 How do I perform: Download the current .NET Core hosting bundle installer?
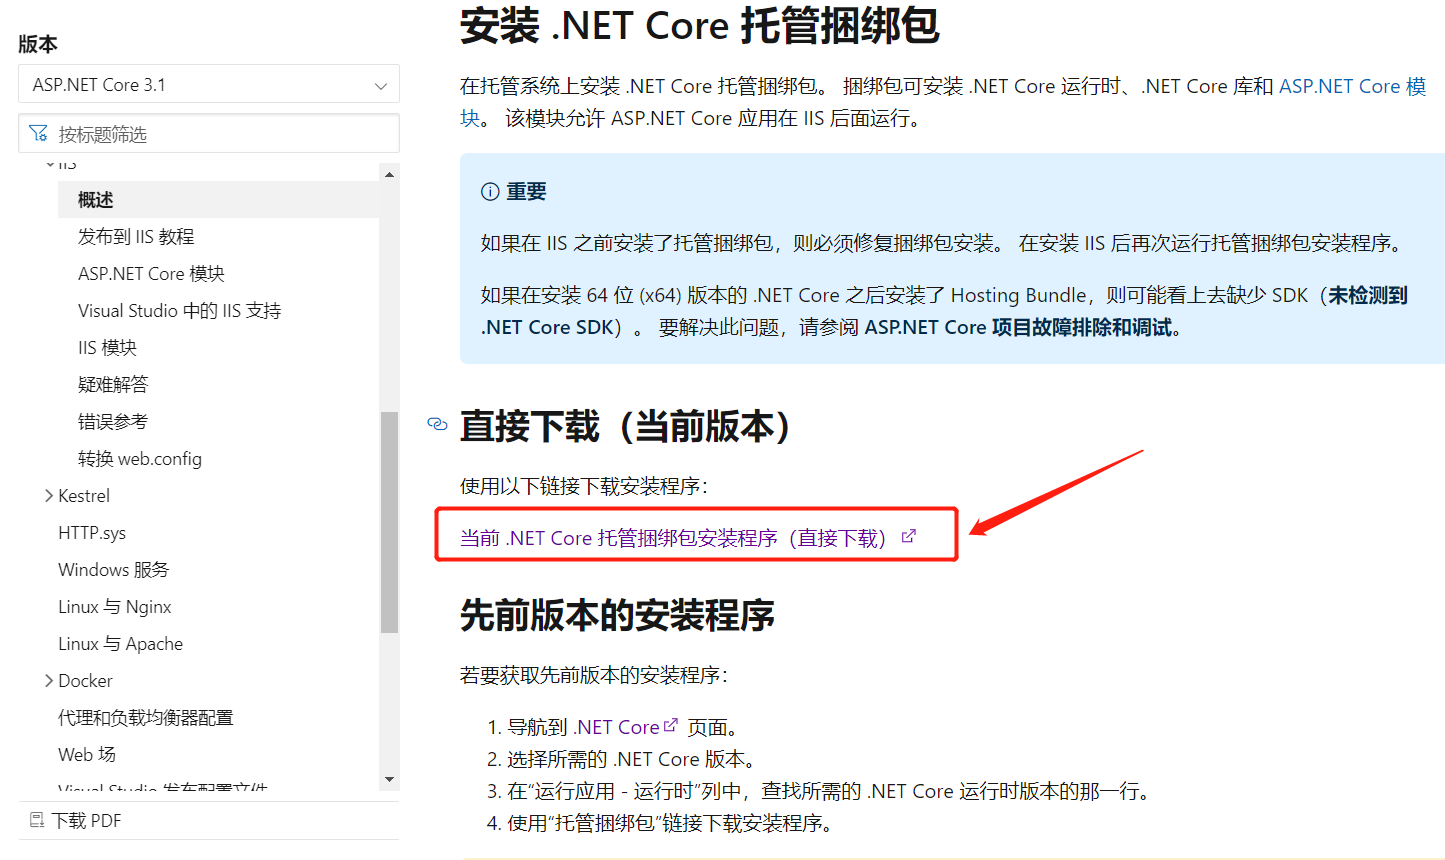tap(668, 535)
